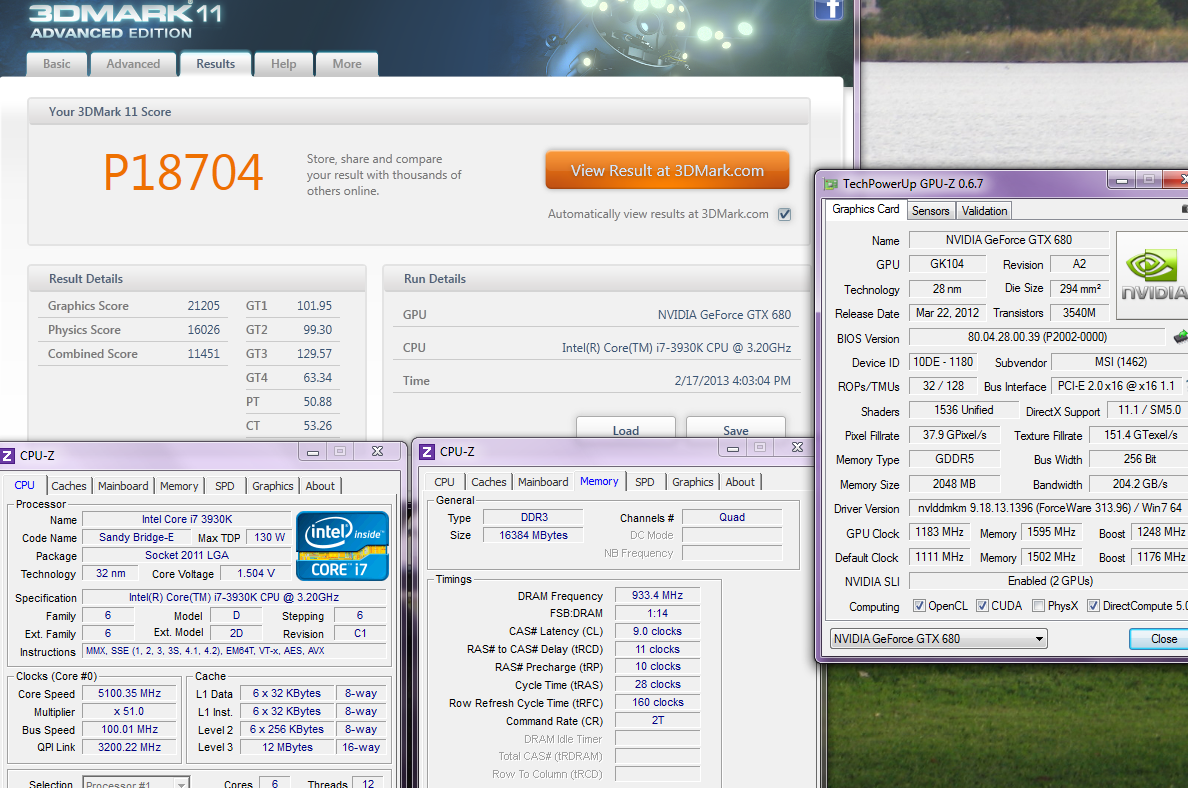Open Caches tab in right CPU-Z window
1188x788 pixels.
[489, 482]
